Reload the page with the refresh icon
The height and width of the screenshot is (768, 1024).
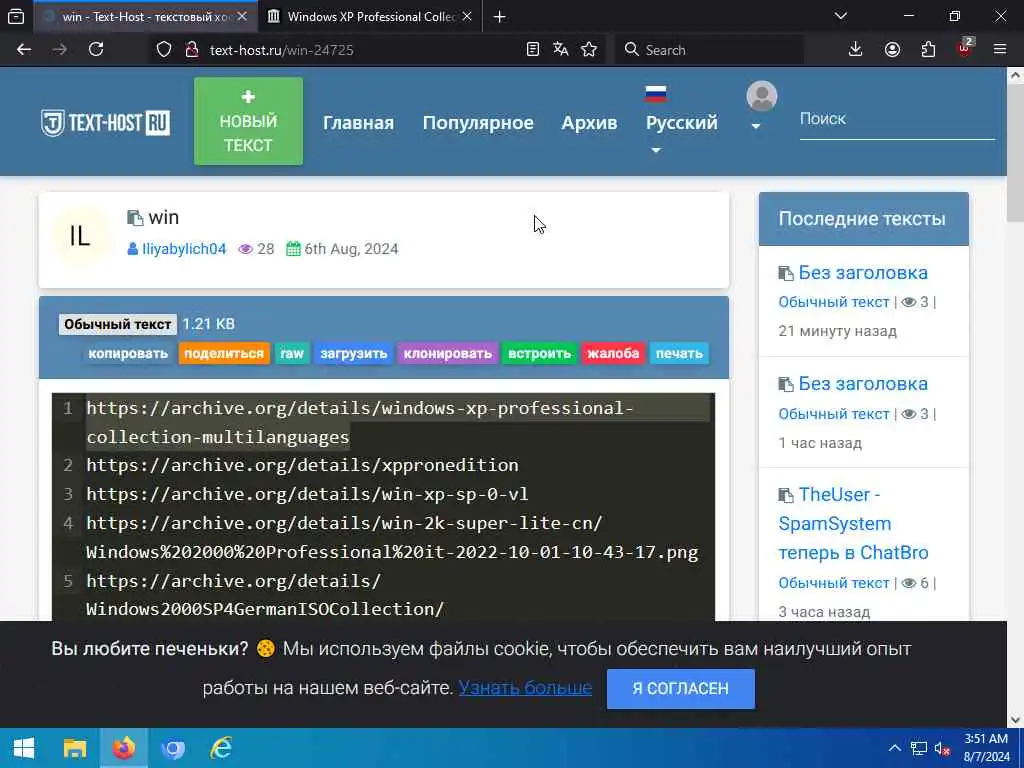coord(96,50)
